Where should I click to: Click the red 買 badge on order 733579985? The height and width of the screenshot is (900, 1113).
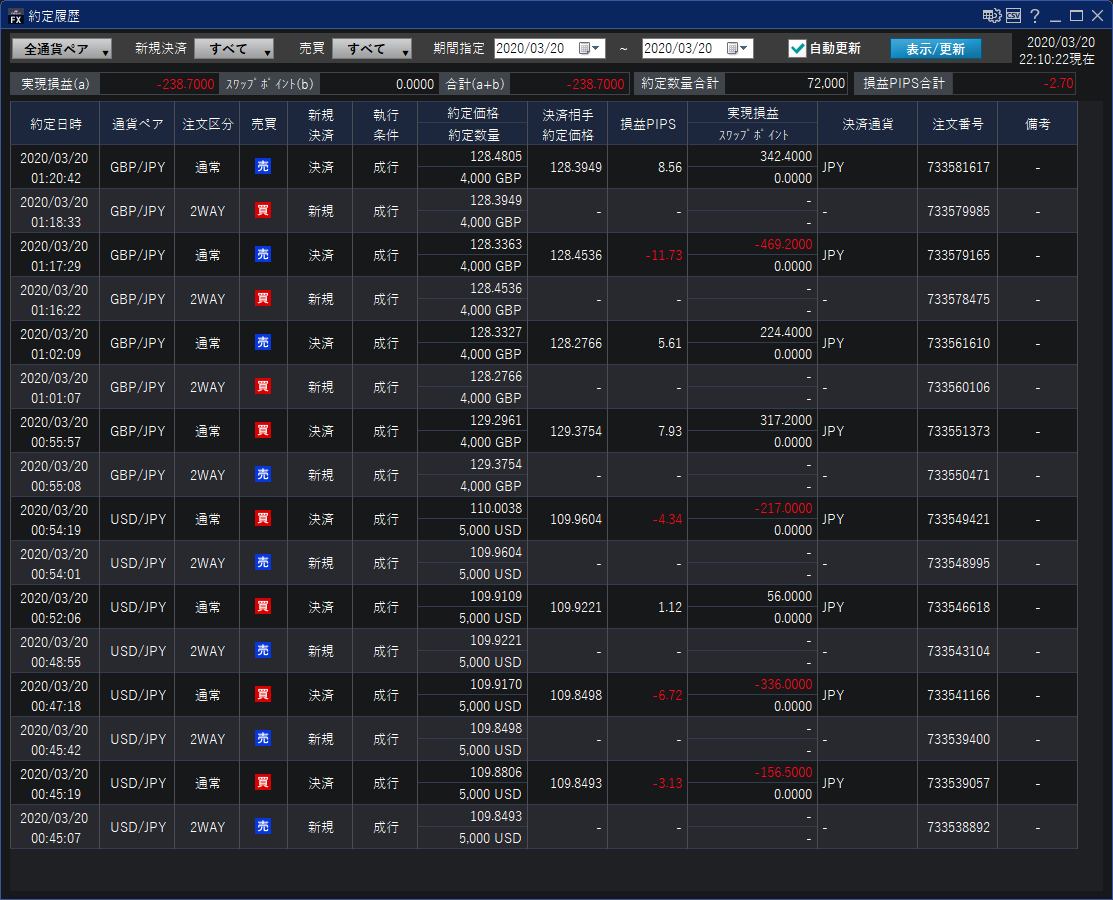pos(263,211)
